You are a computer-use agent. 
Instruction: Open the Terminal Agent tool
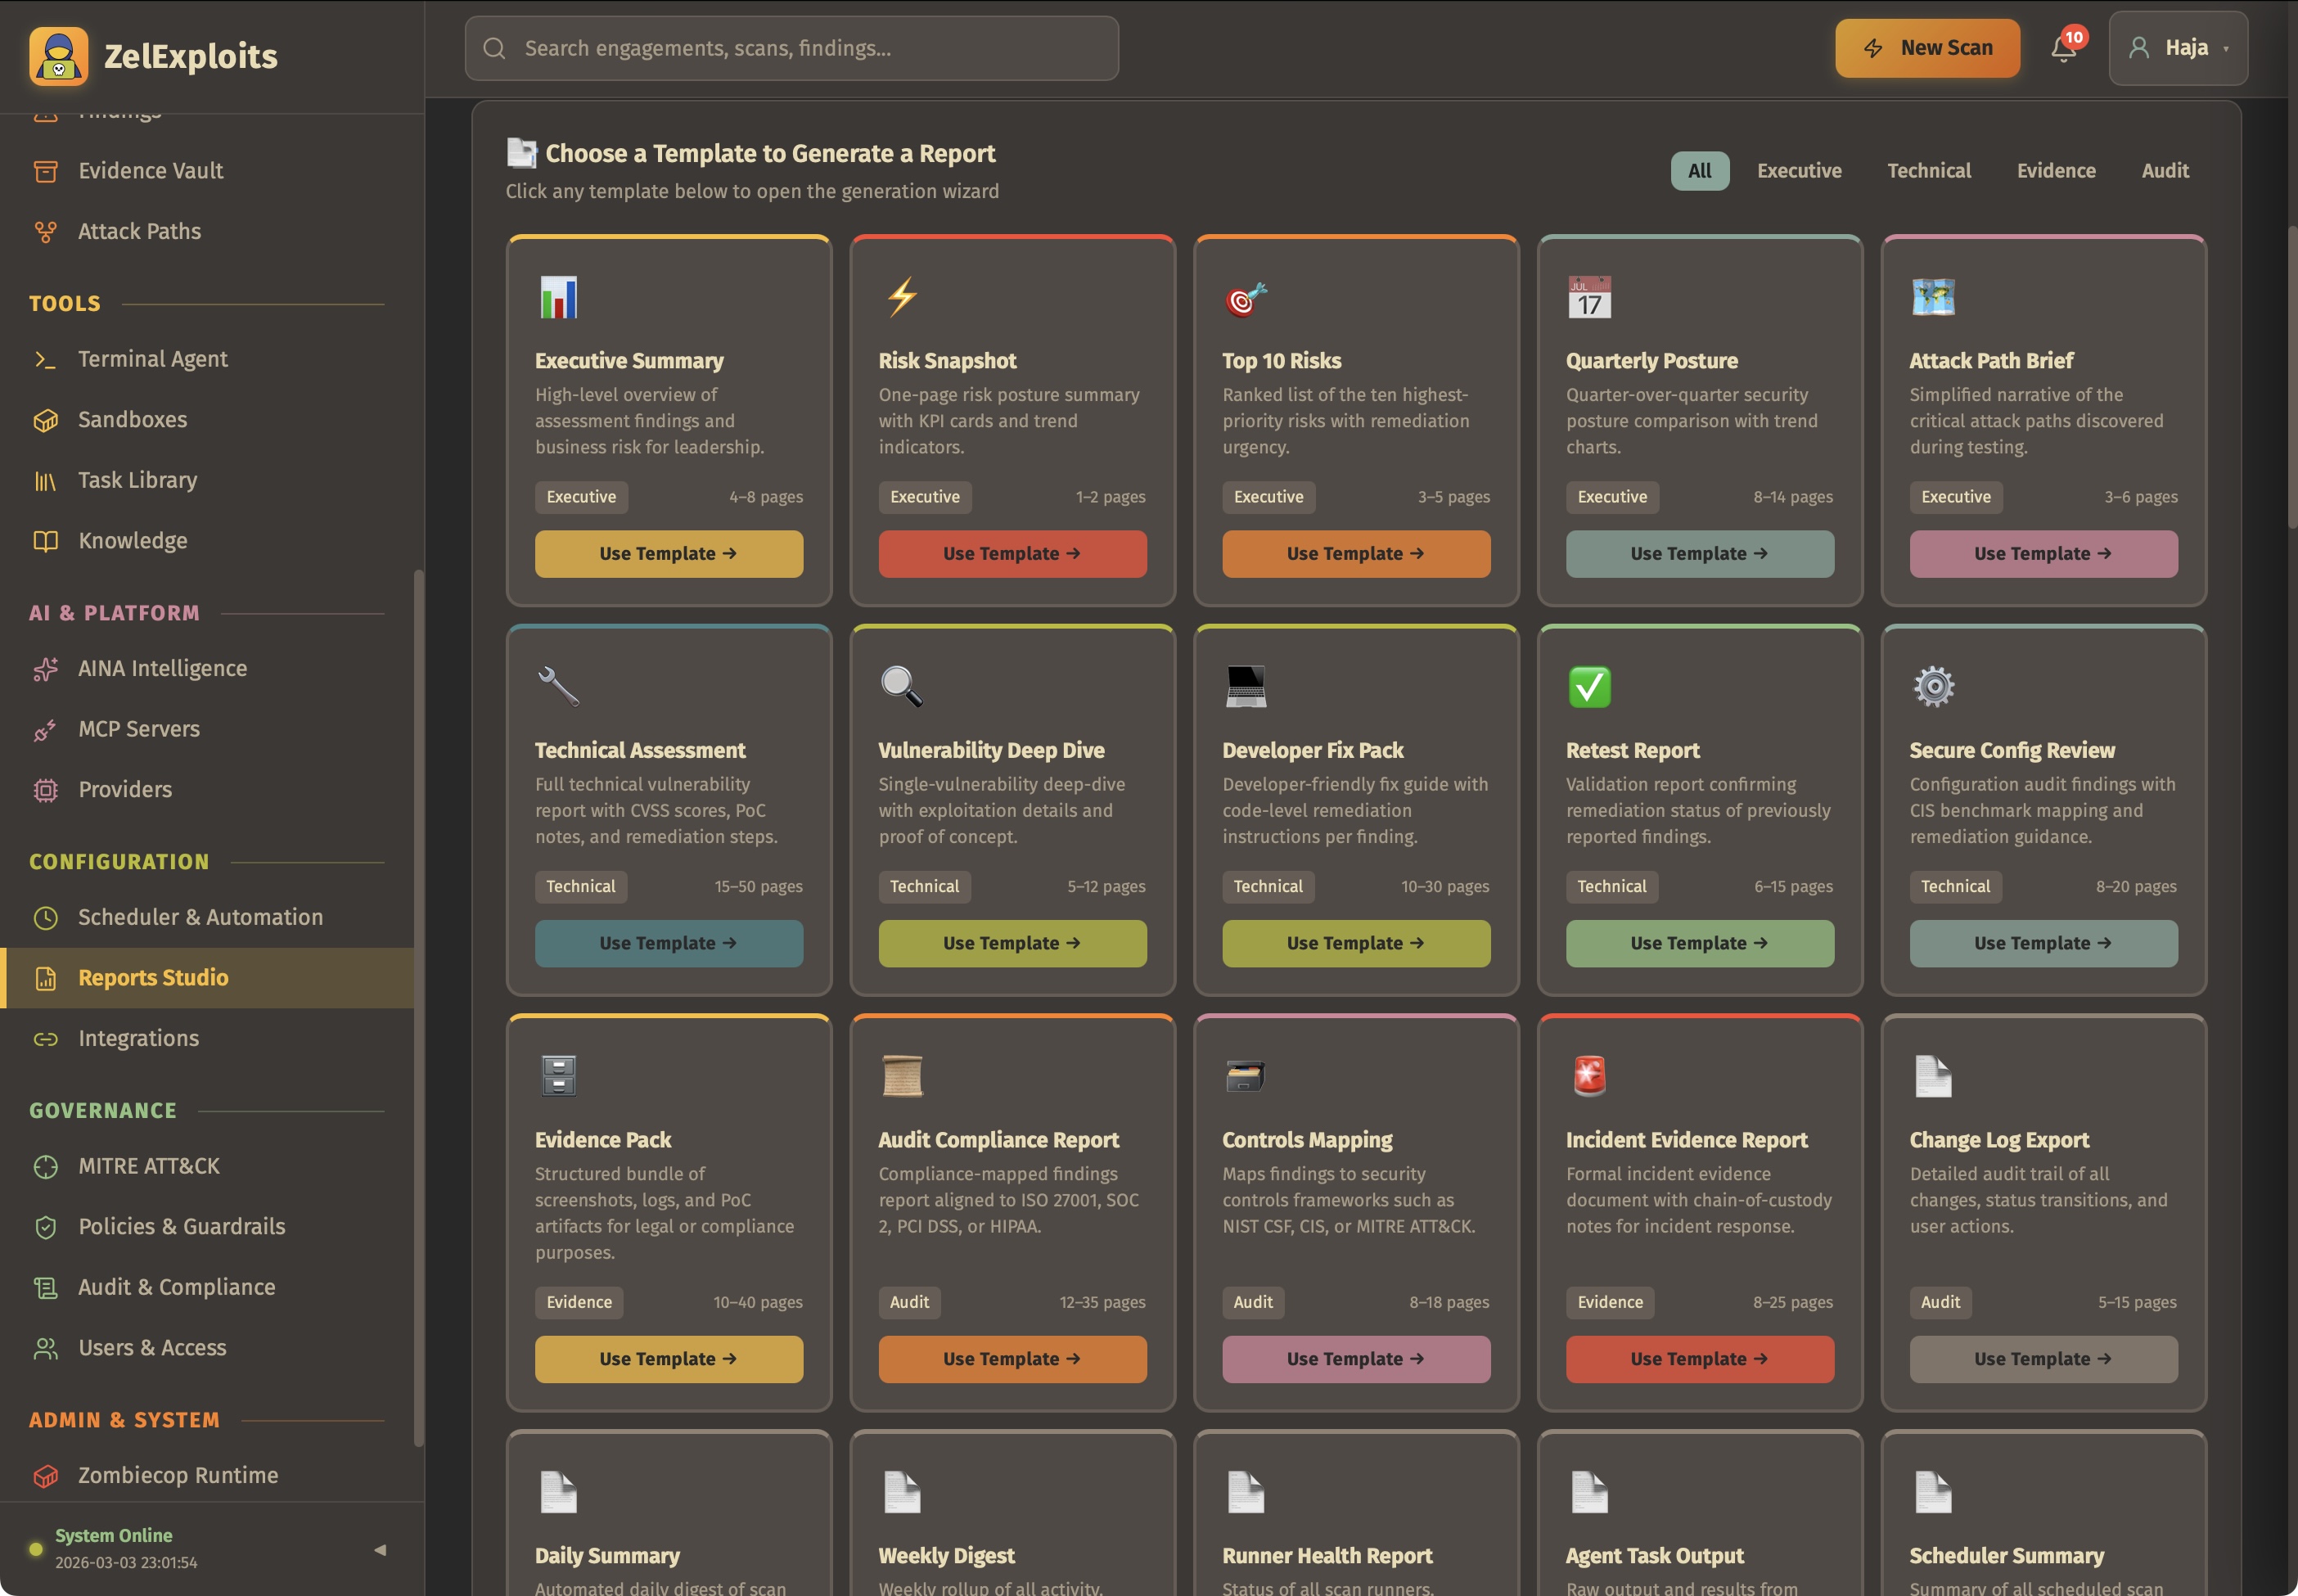coord(151,359)
